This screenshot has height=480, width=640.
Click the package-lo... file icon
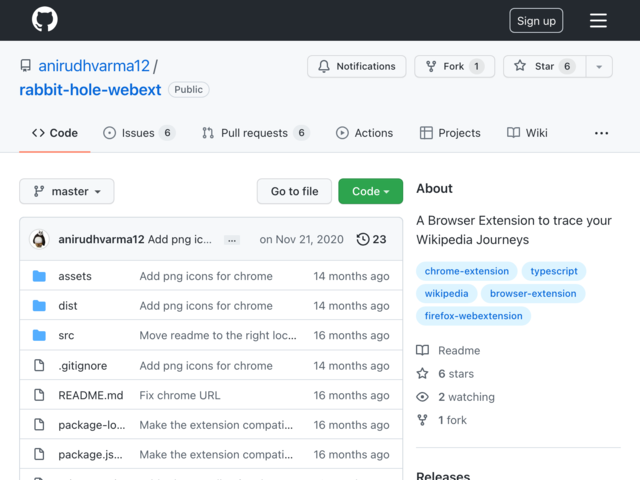pyautogui.click(x=39, y=425)
